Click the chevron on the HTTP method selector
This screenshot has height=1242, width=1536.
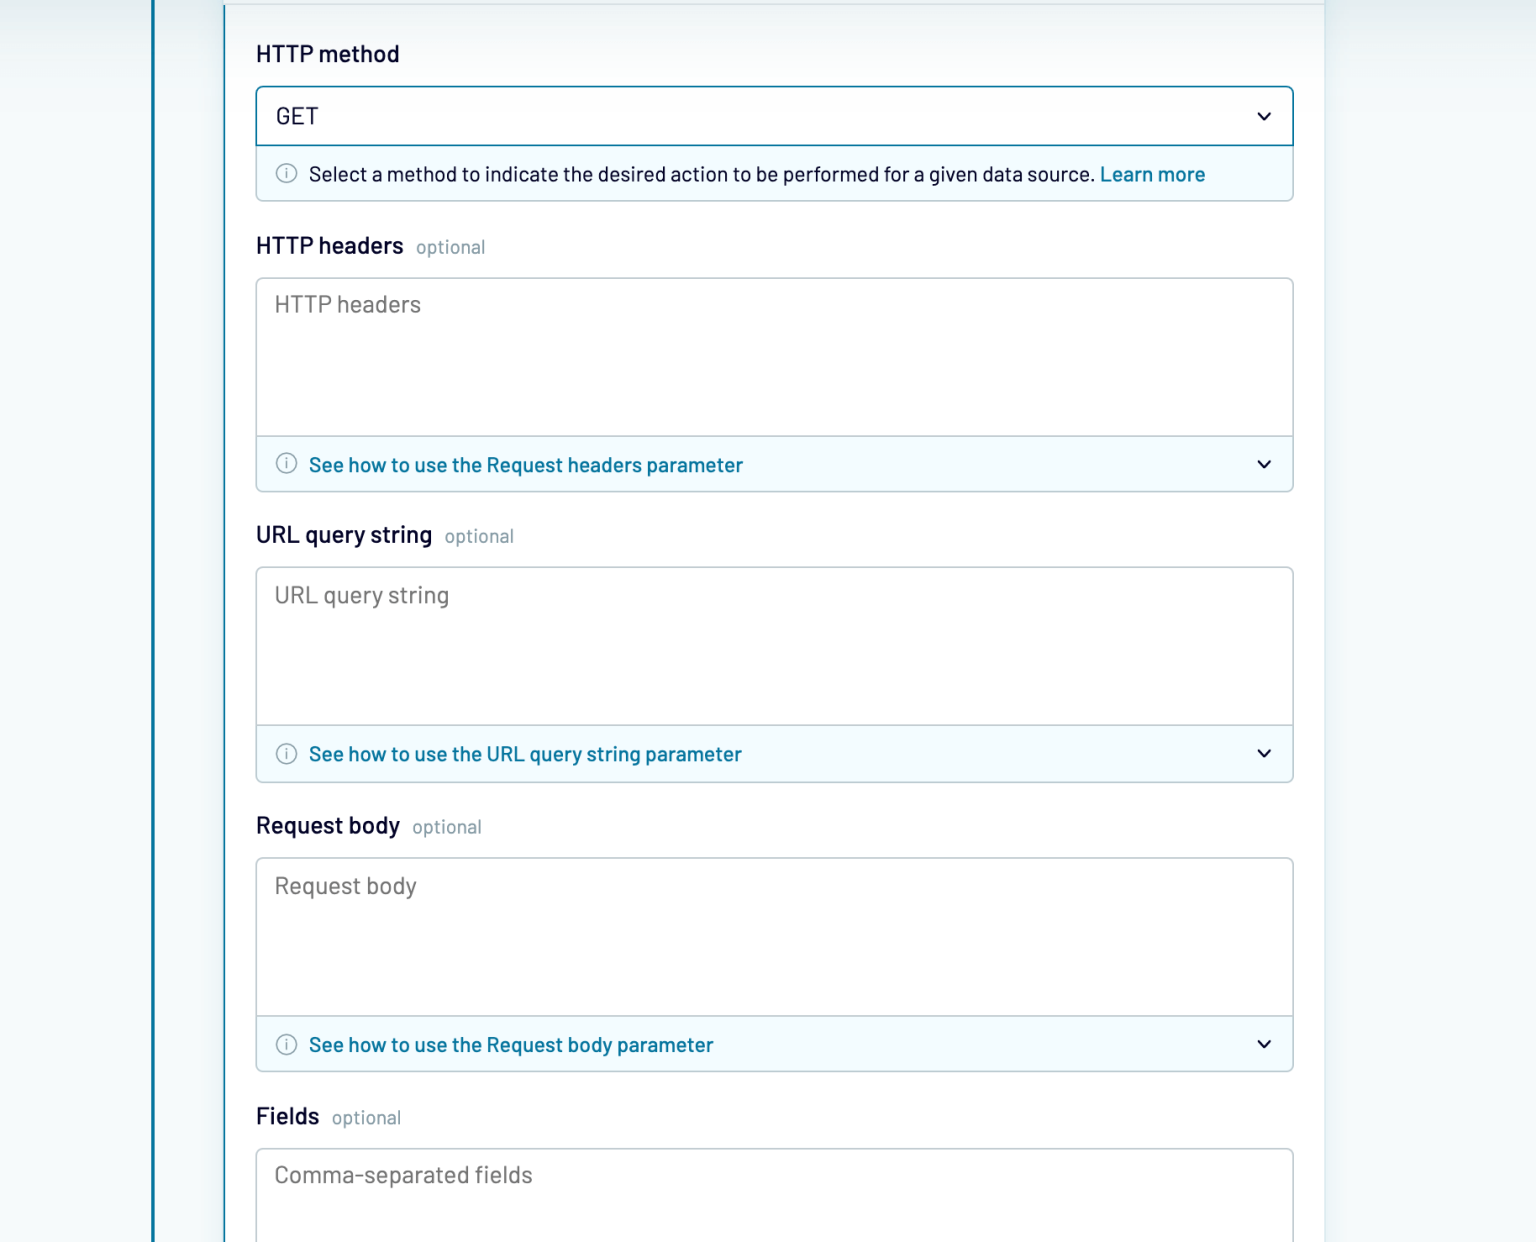pos(1263,116)
